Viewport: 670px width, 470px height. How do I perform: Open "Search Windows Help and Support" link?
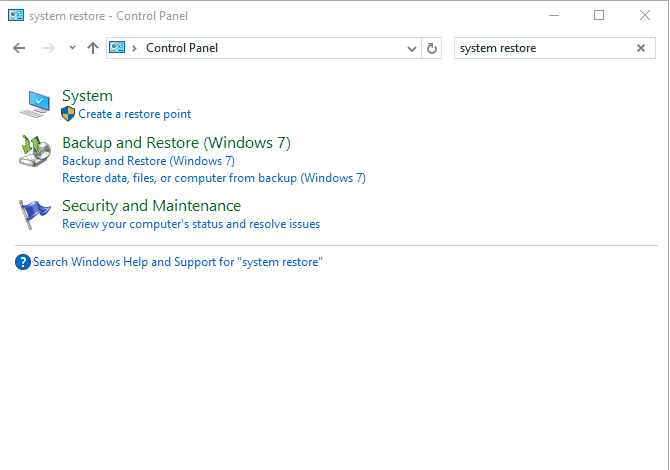coord(177,262)
